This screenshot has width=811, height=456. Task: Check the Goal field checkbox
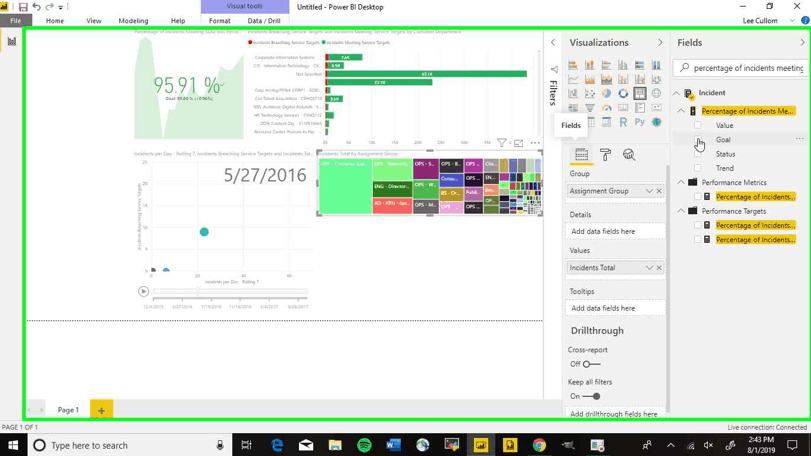pos(698,140)
